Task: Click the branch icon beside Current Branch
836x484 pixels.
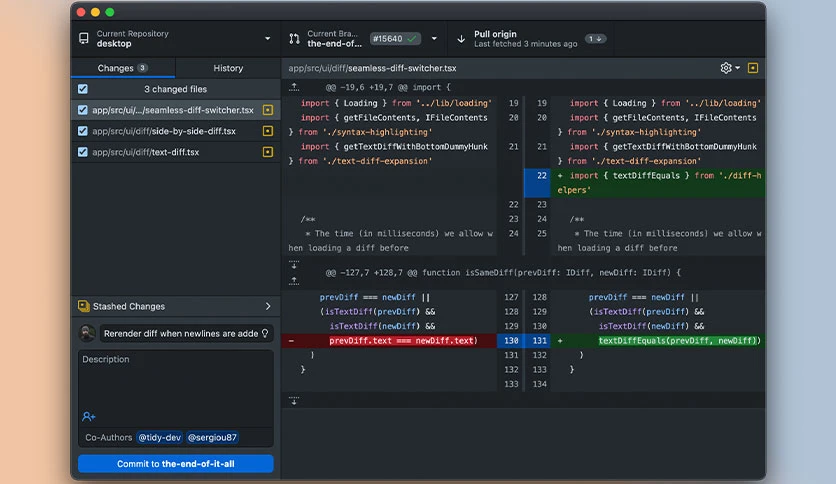Action: 294,38
